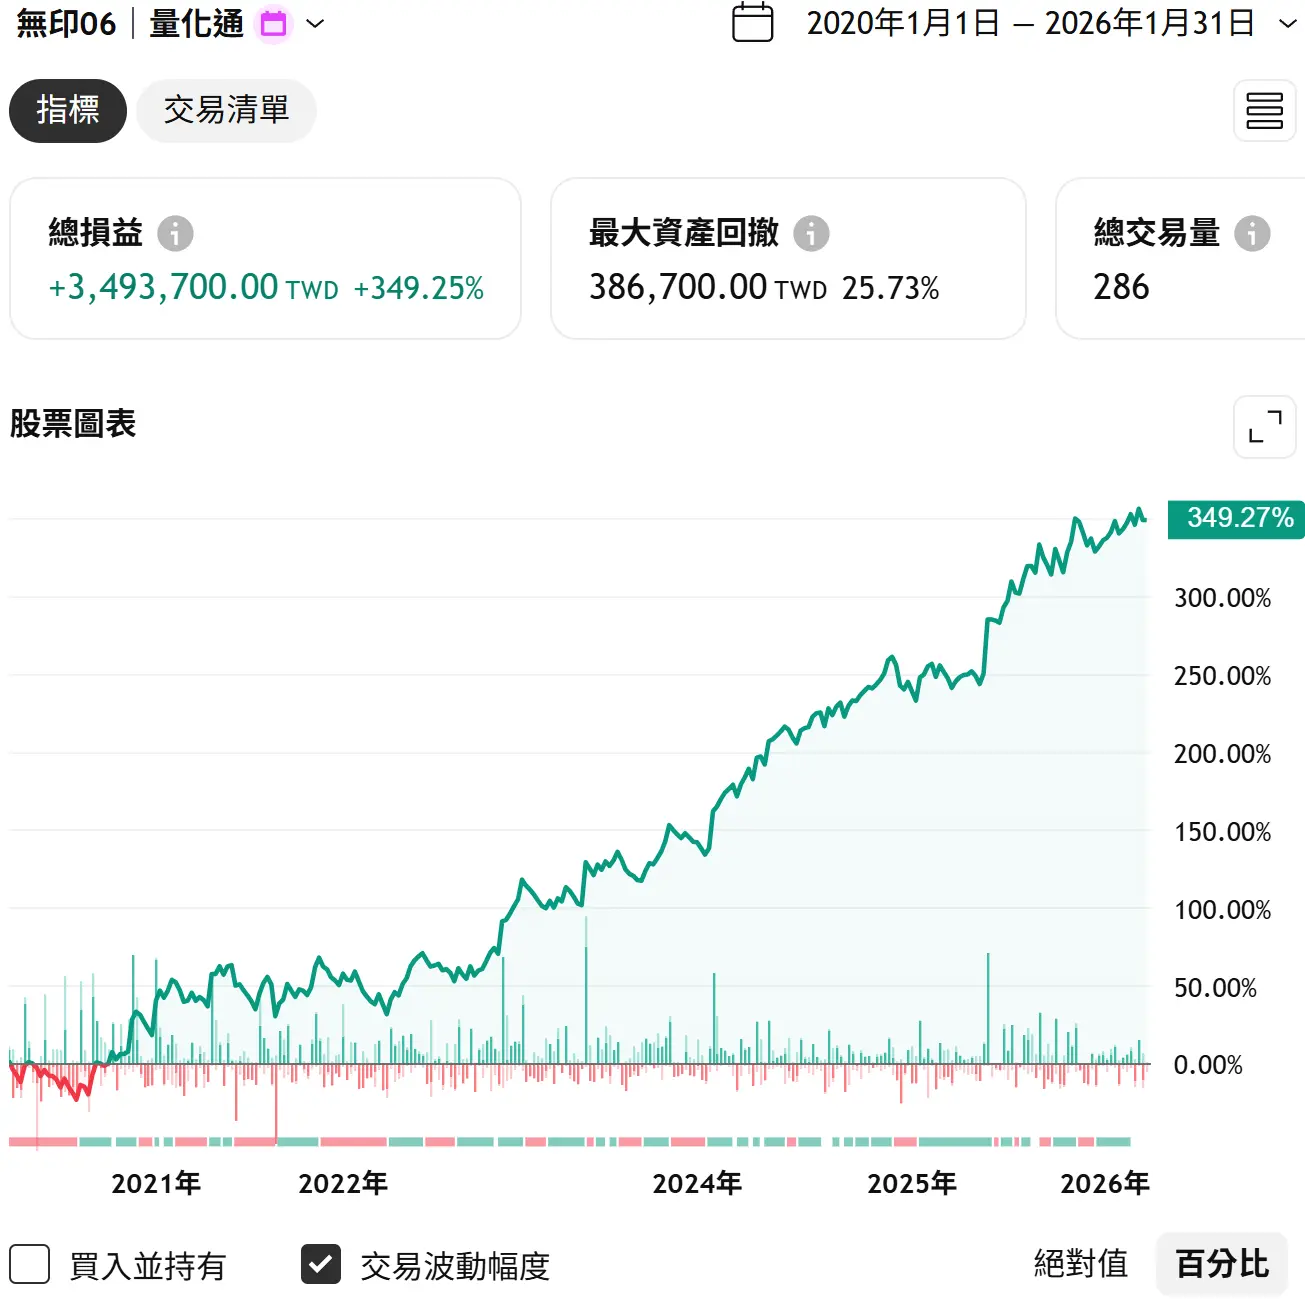Open the 交易清單 tab
Viewport: 1305px width, 1300px height.
click(x=226, y=111)
